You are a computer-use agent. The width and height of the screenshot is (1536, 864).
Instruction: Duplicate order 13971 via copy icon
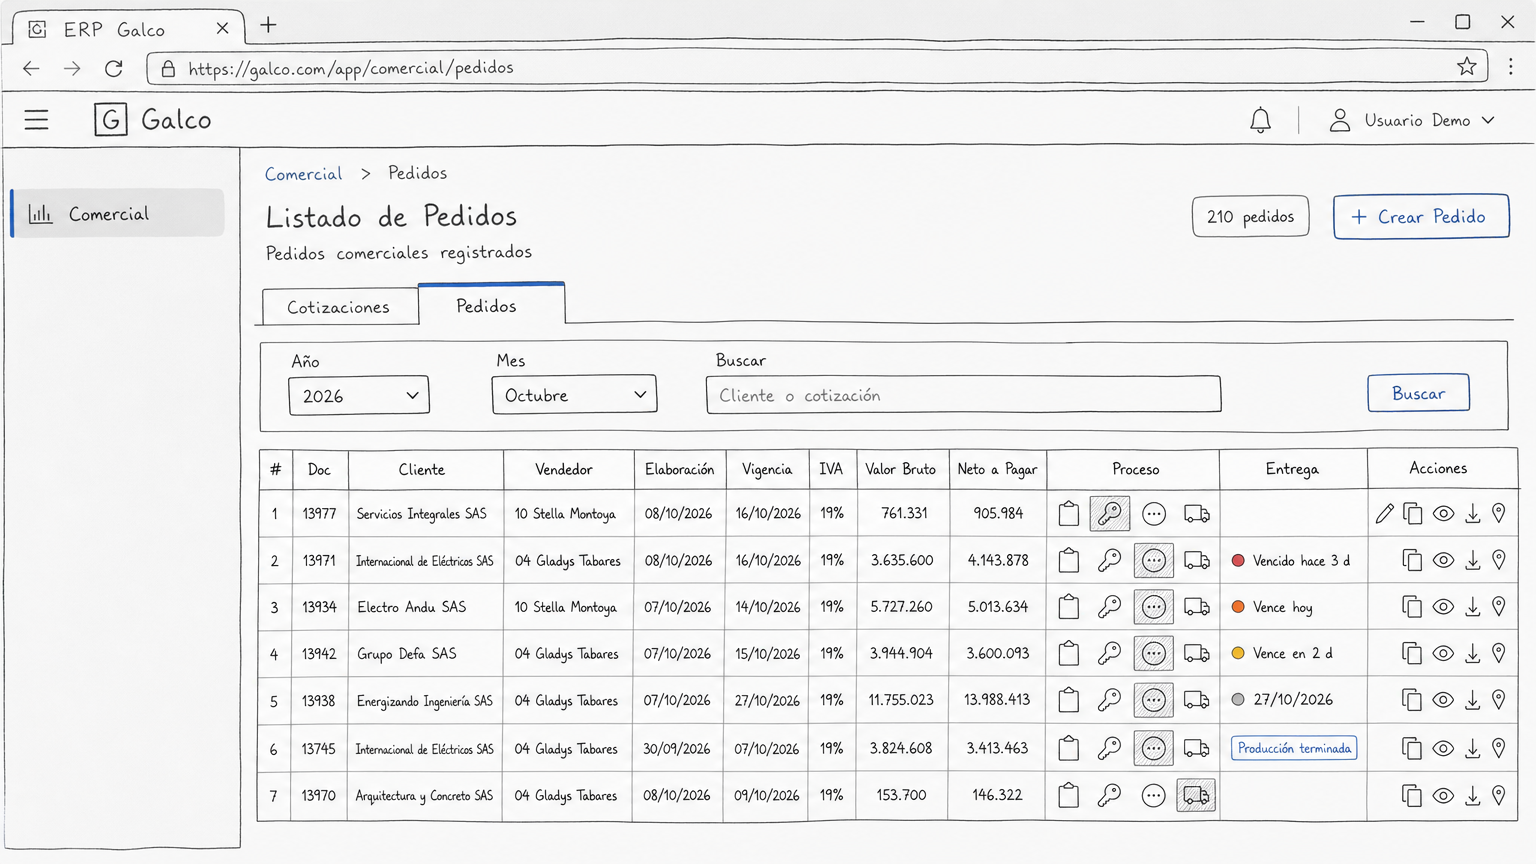1412,561
